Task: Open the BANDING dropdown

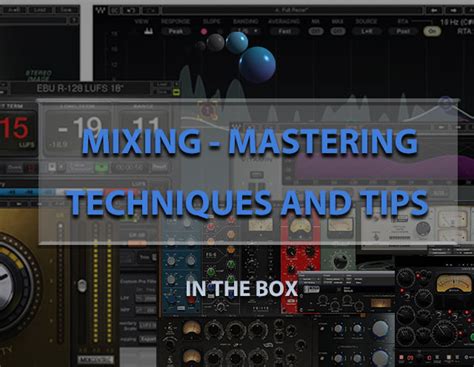Action: click(x=246, y=31)
